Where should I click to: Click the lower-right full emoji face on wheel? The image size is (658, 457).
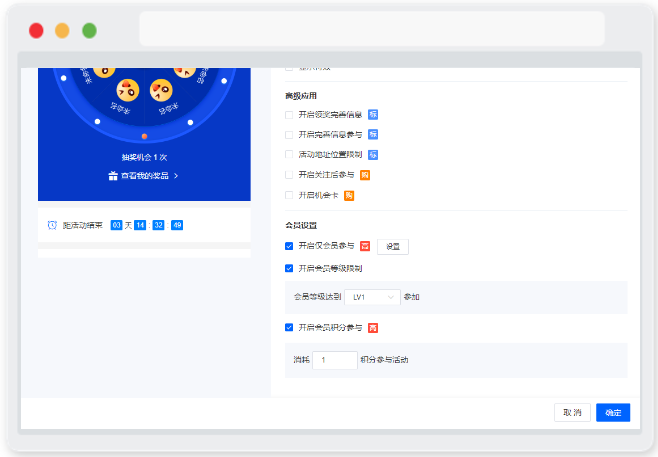pos(161,90)
